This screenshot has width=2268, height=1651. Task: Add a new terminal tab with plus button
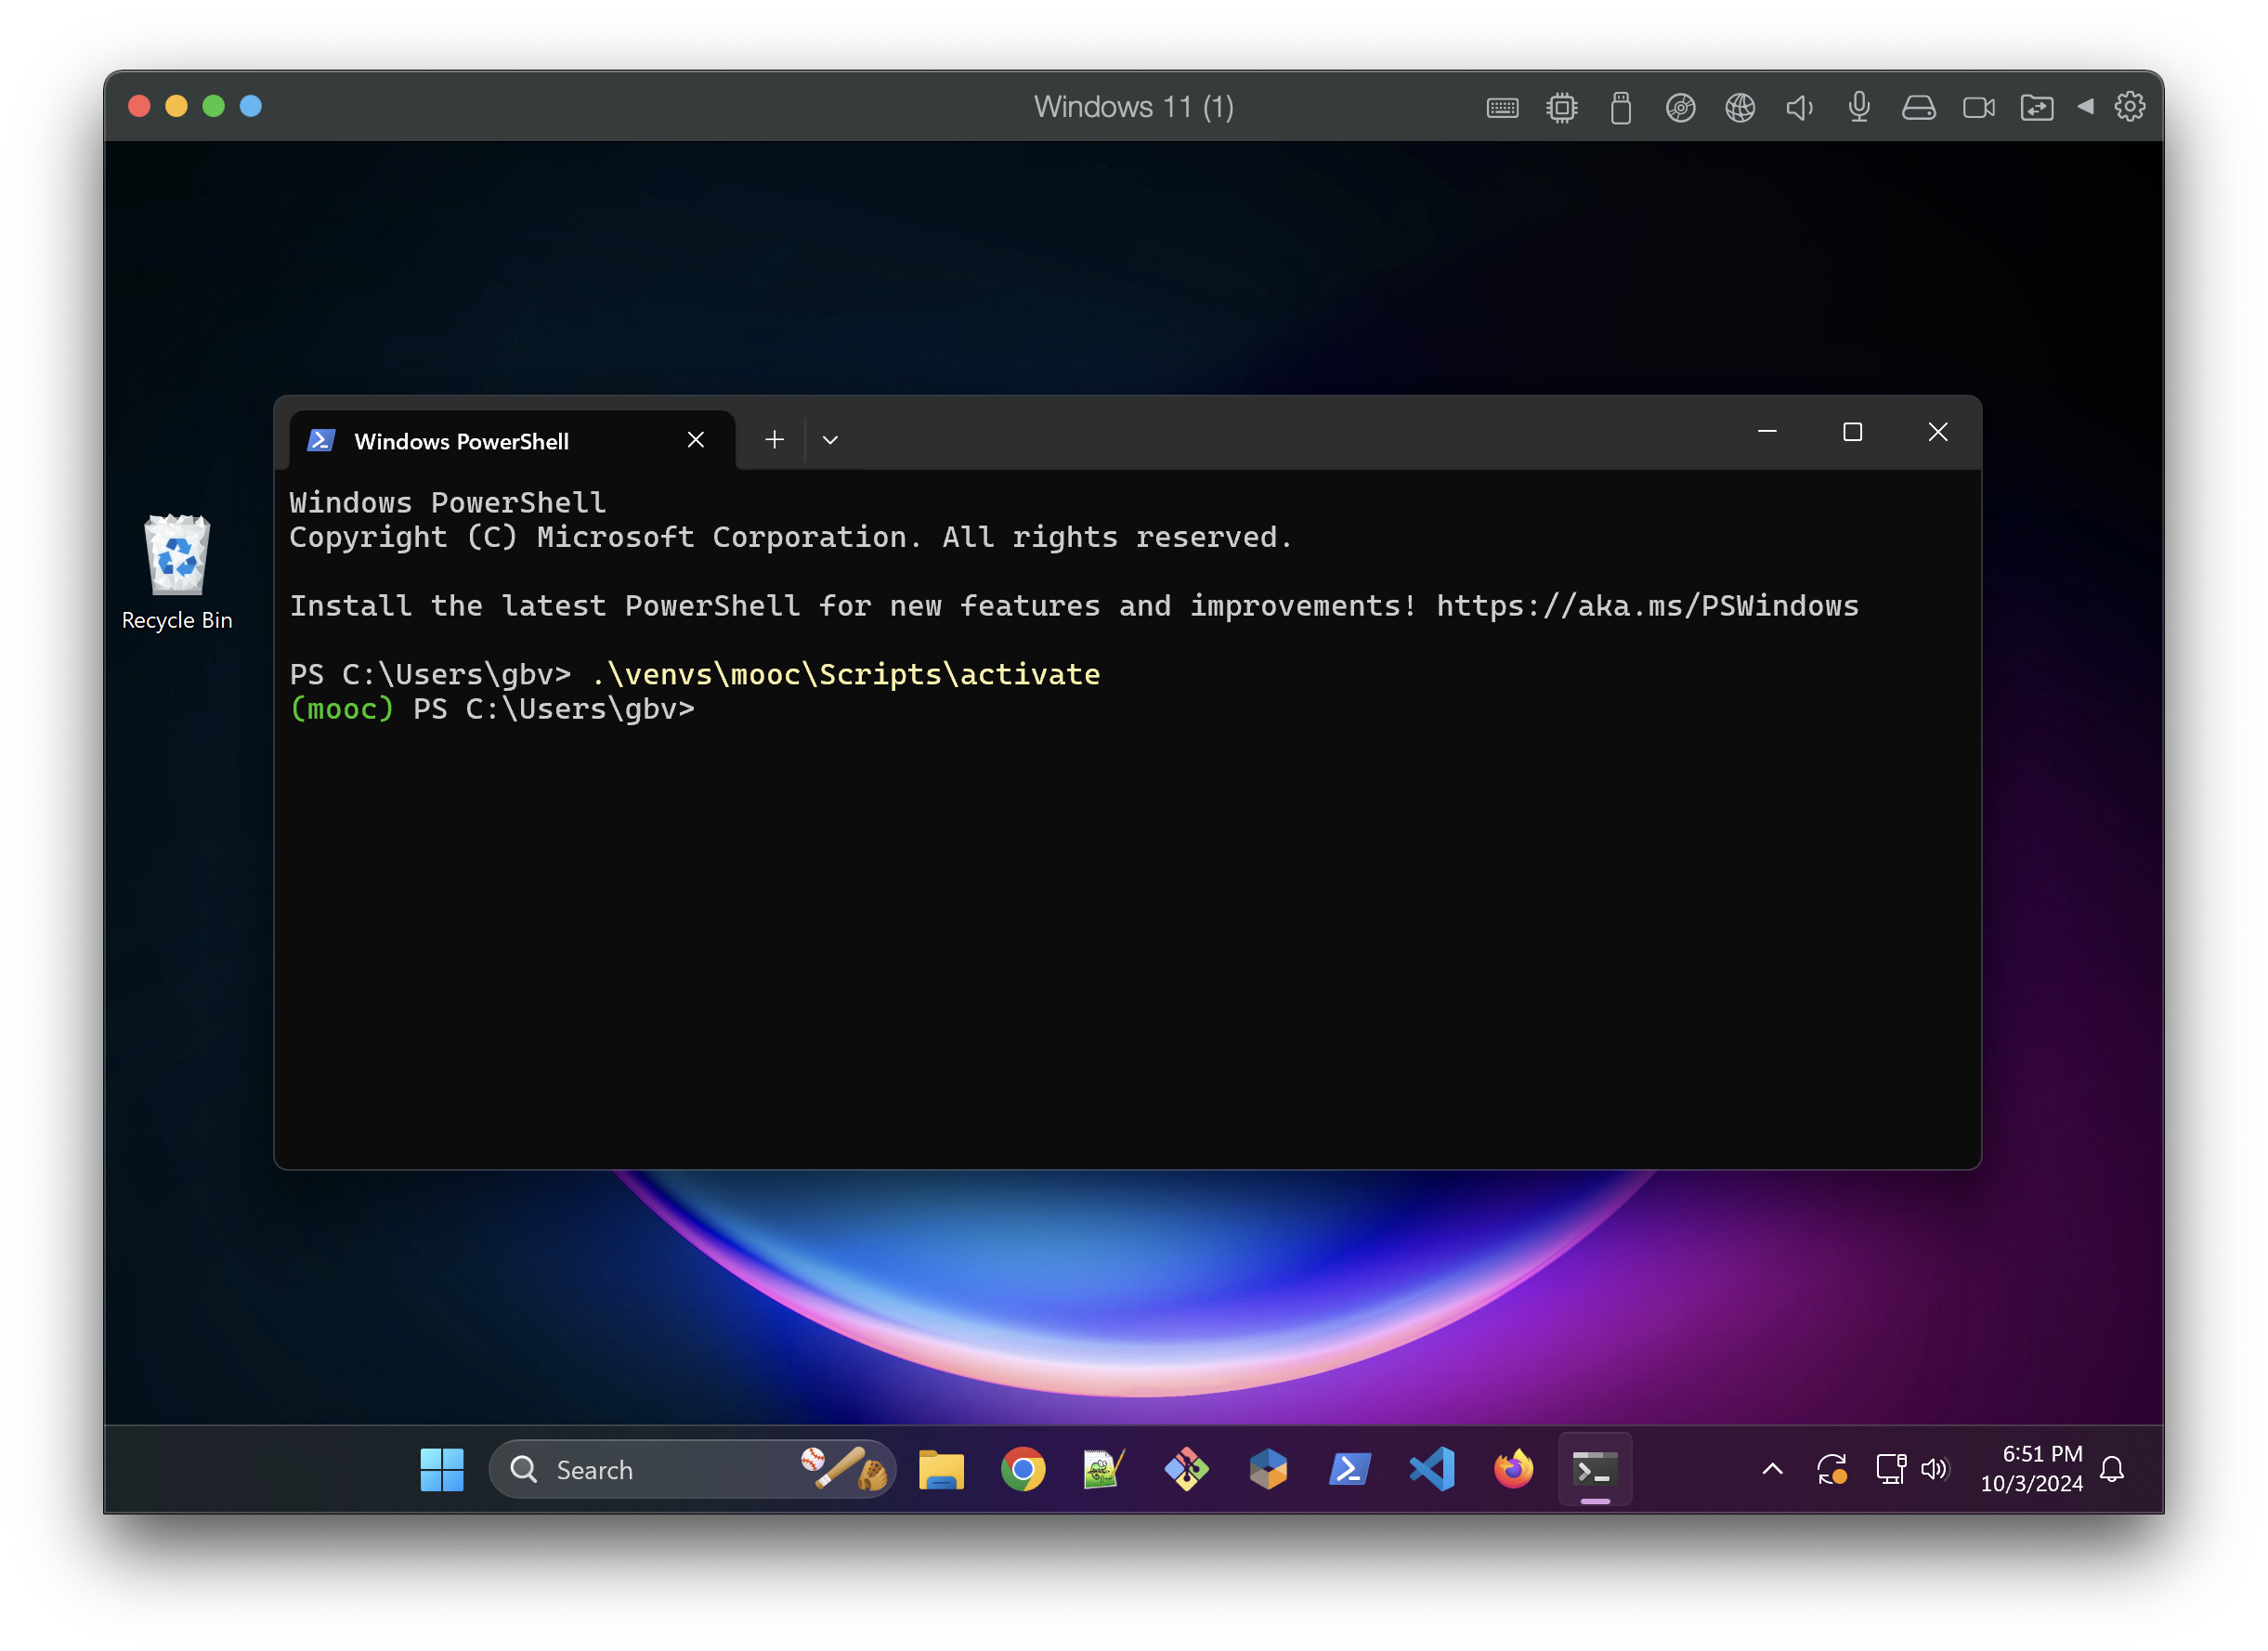[x=774, y=440]
